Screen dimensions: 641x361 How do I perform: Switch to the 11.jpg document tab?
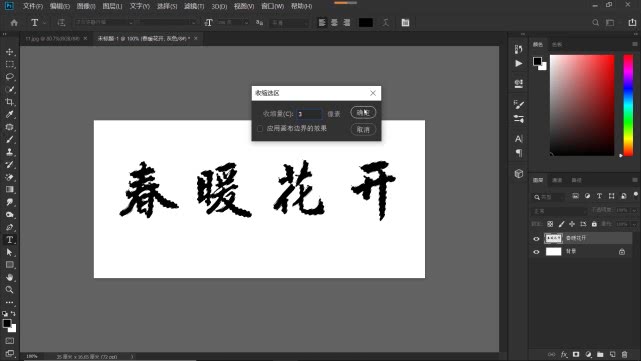tap(52, 38)
